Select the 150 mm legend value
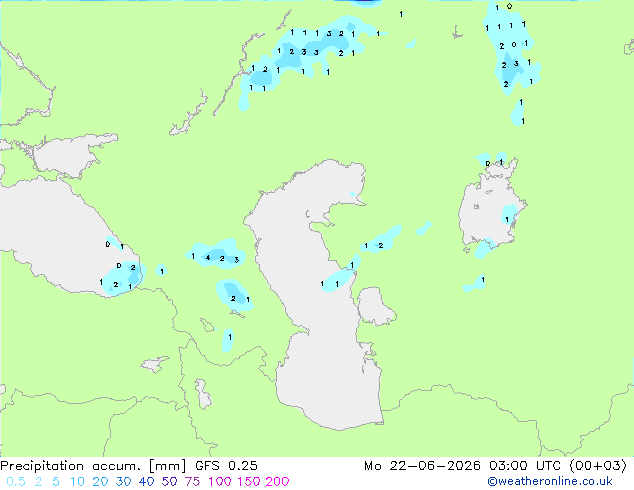634x490 pixels. pos(249,482)
